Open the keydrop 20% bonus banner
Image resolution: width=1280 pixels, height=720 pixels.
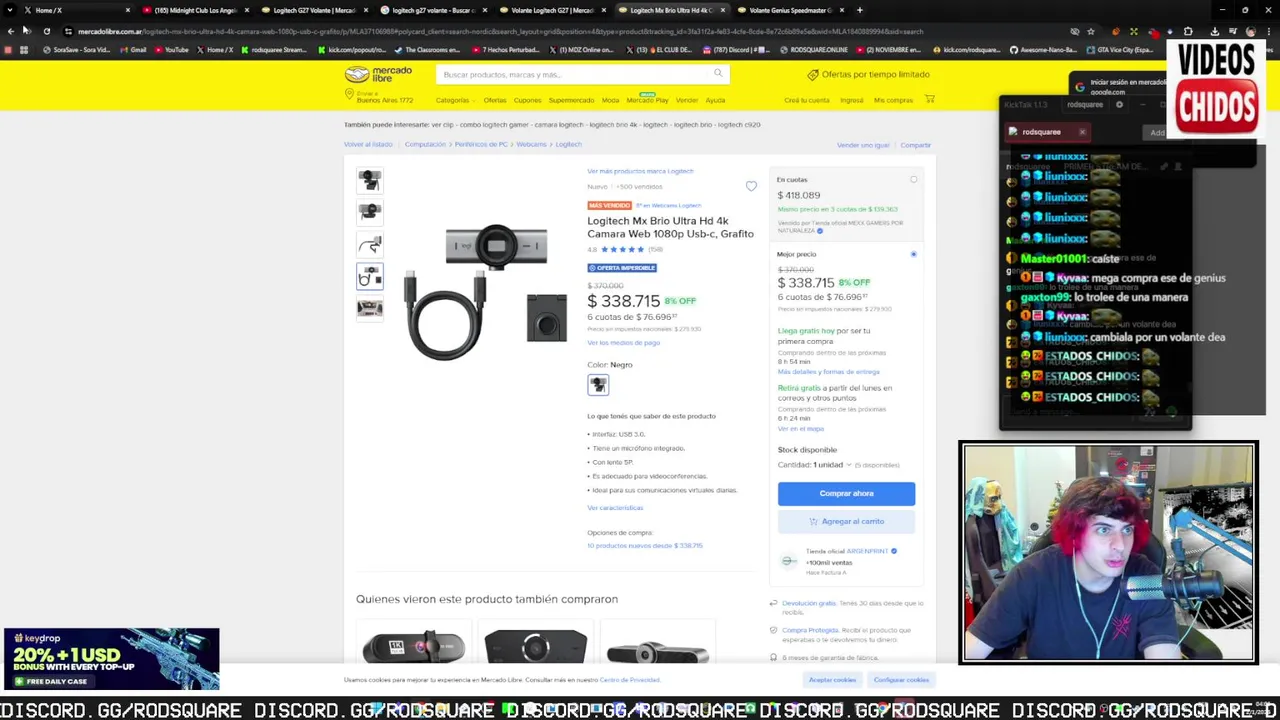click(111, 659)
